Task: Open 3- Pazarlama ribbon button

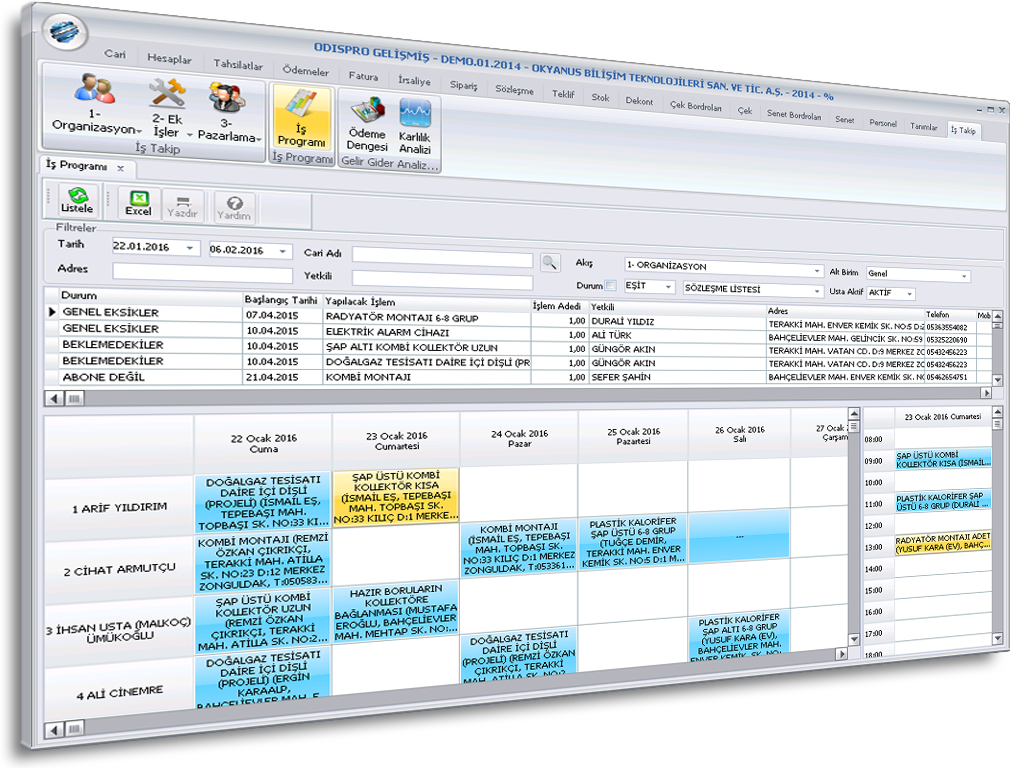Action: [x=229, y=113]
